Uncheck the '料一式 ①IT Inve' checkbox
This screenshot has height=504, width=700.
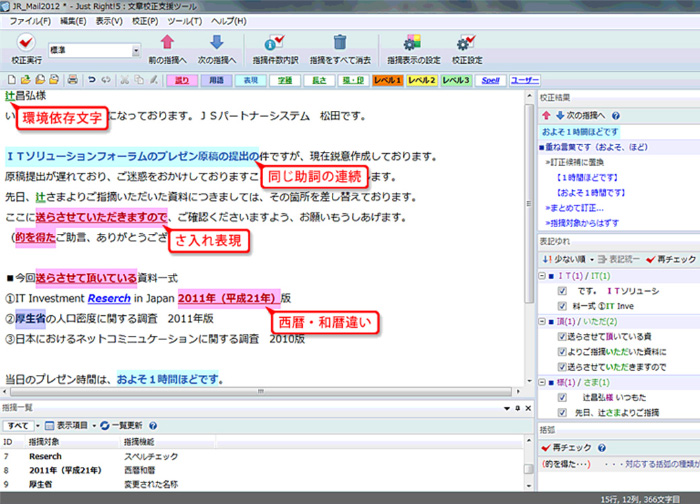562,306
